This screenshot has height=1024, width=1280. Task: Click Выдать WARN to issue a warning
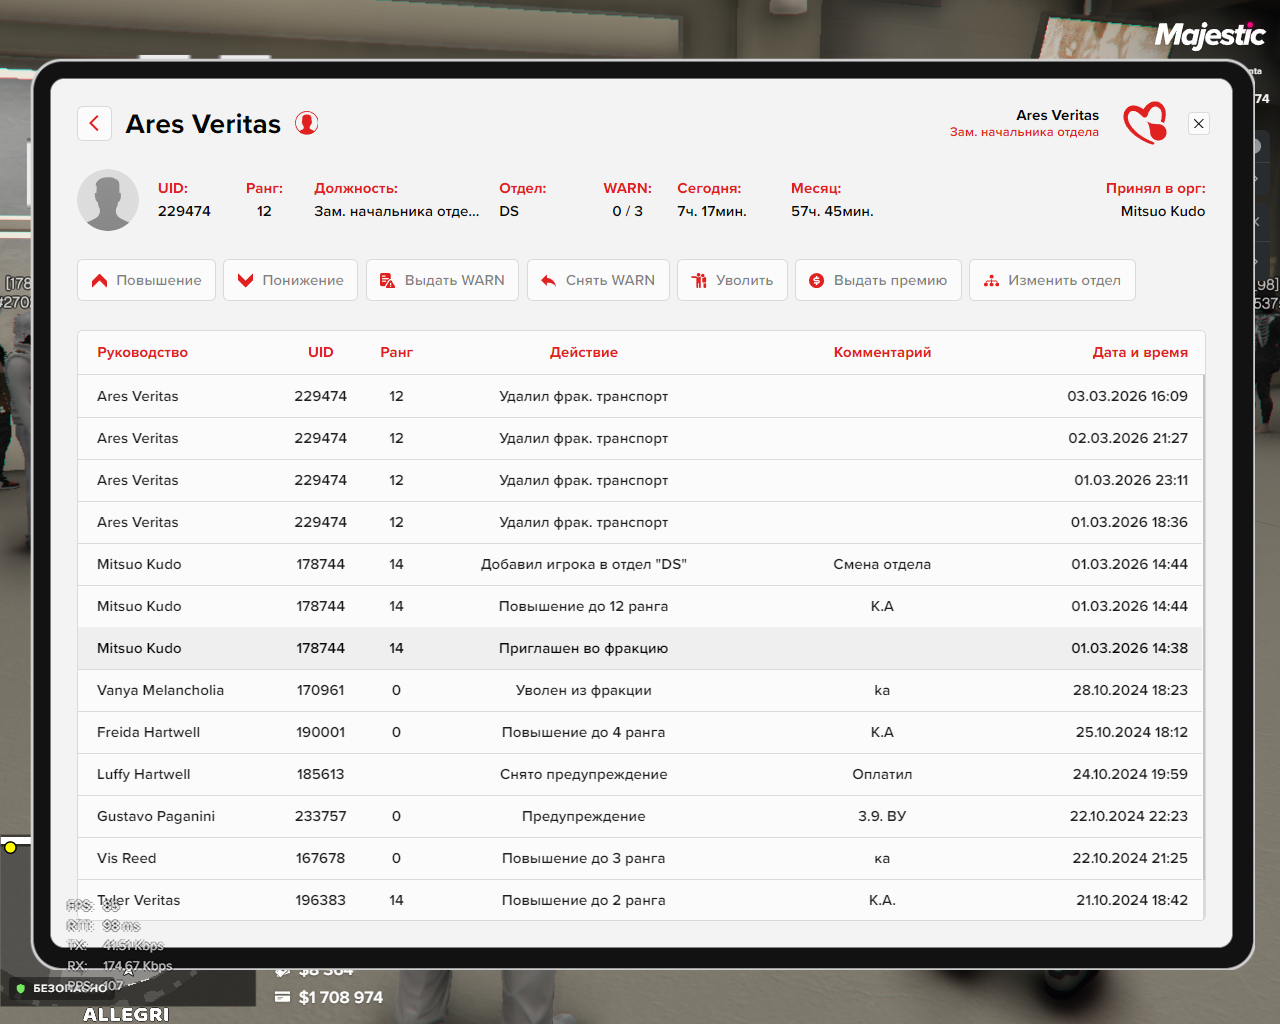442,280
